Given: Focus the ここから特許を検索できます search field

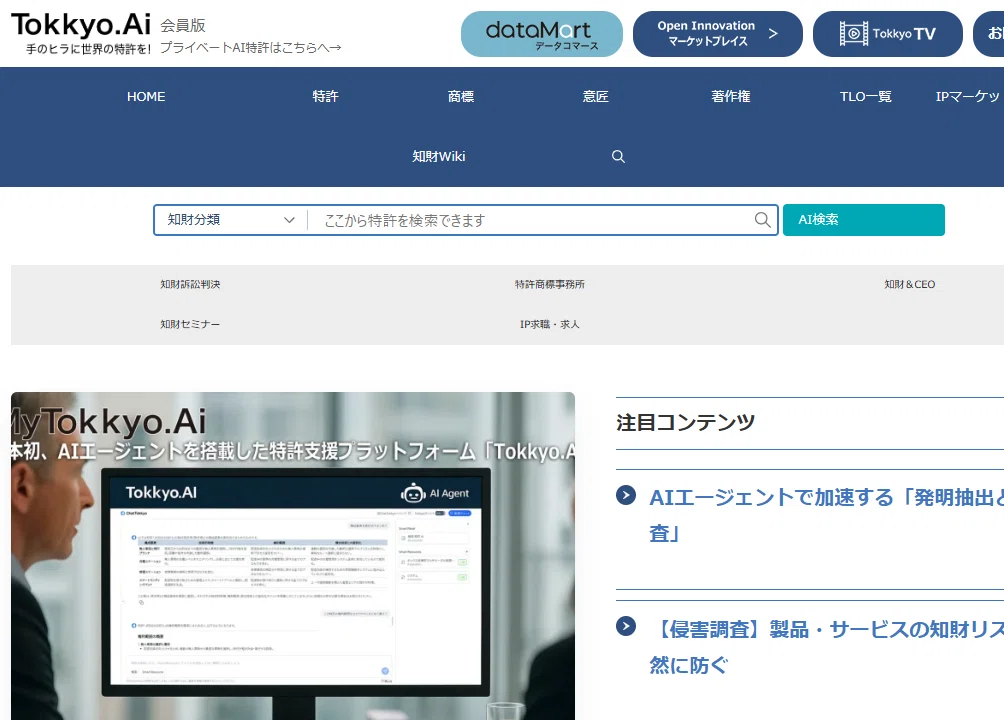Looking at the screenshot, I should click(531, 220).
